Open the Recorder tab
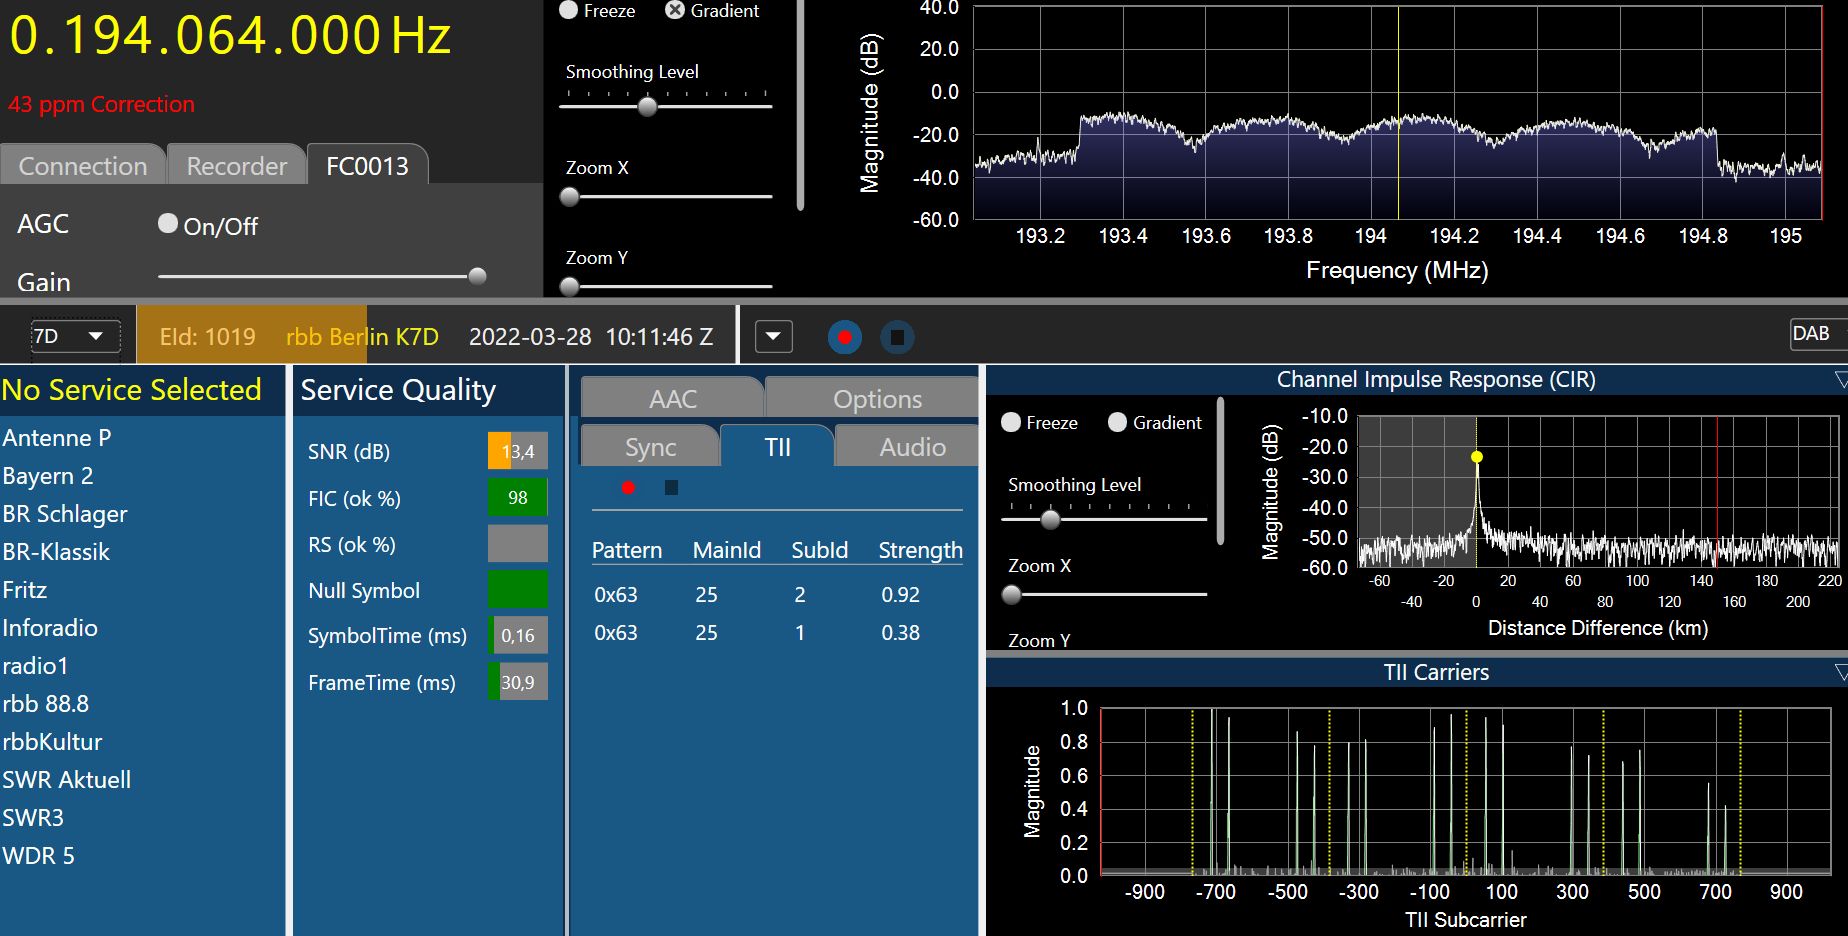The image size is (1848, 936). click(236, 166)
